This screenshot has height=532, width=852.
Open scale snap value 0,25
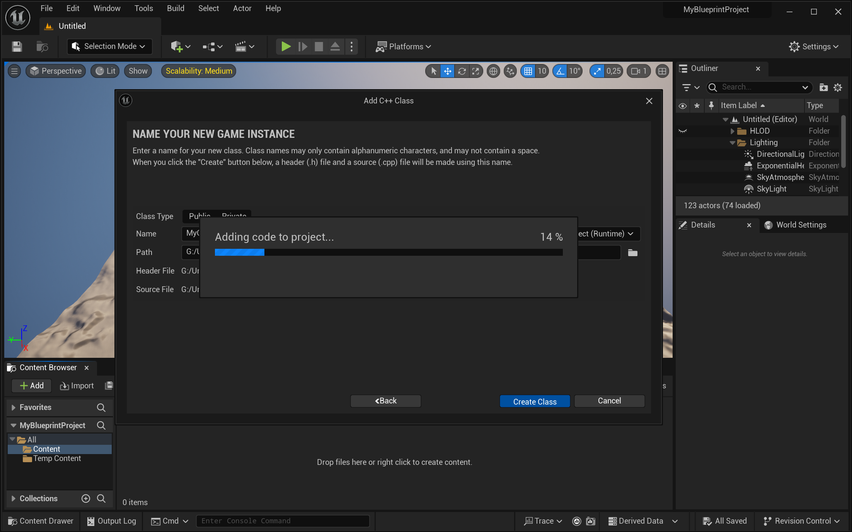613,71
